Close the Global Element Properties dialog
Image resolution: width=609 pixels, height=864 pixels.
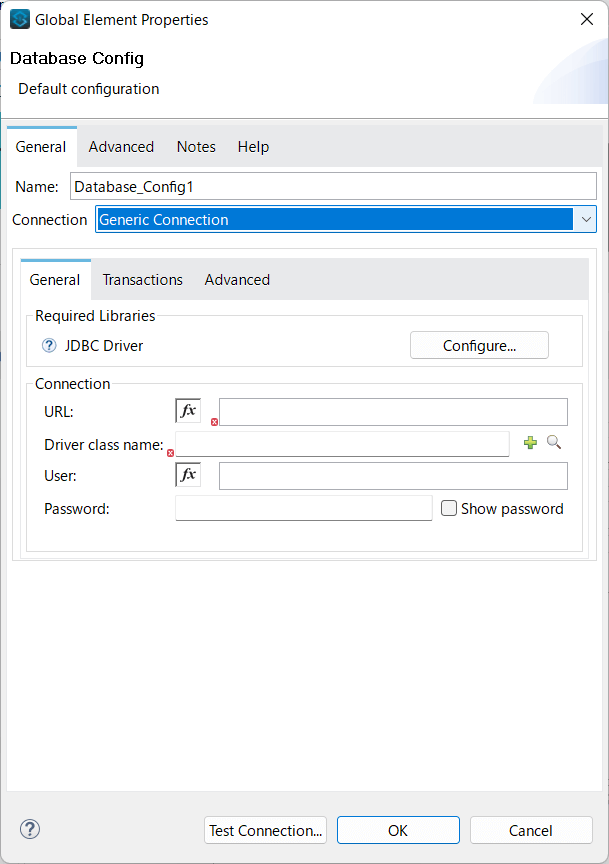click(x=585, y=19)
